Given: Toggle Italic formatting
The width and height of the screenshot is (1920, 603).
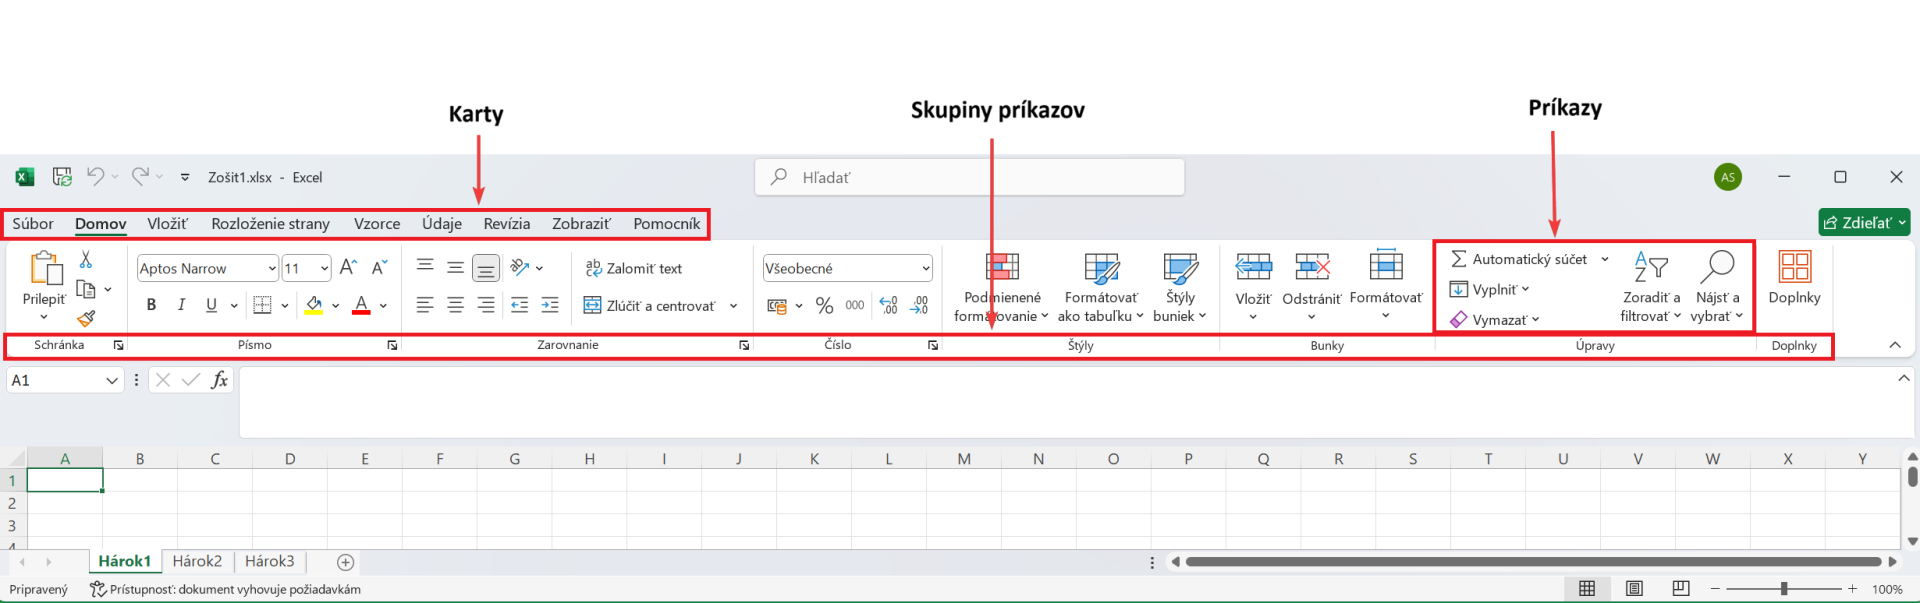Looking at the screenshot, I should click(x=181, y=305).
